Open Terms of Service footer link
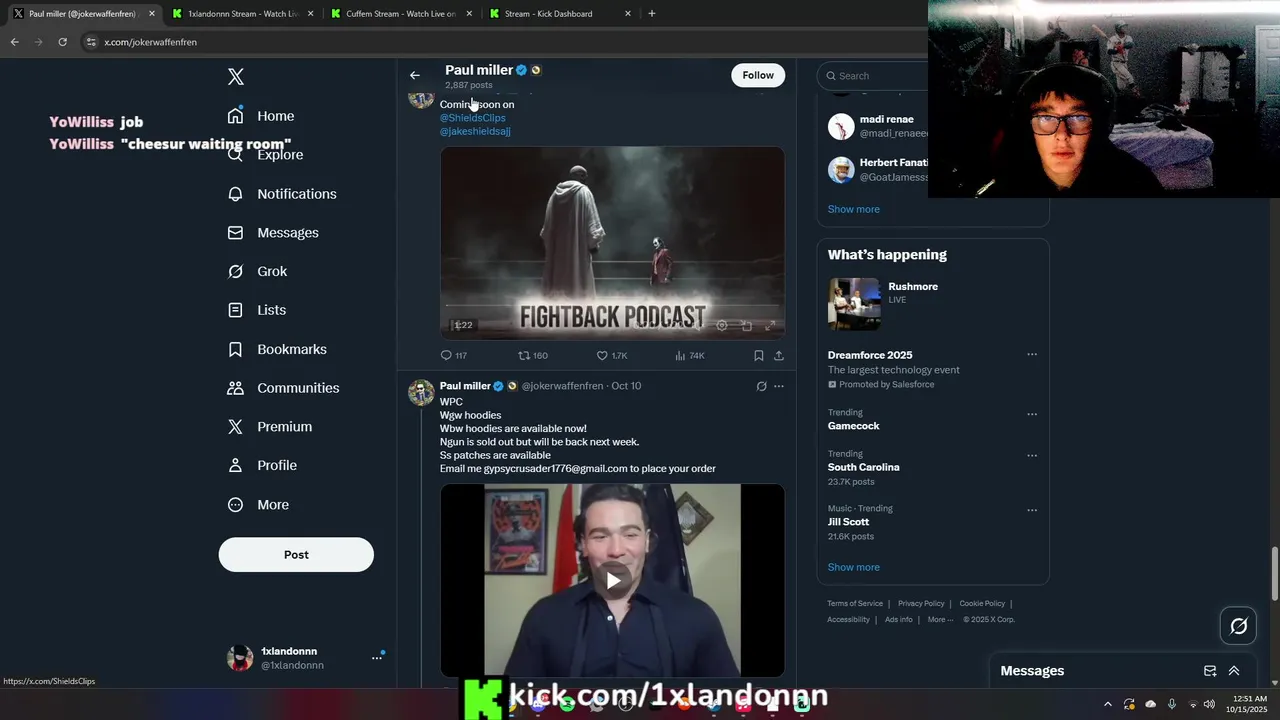Viewport: 1280px width, 720px height. coord(855,604)
